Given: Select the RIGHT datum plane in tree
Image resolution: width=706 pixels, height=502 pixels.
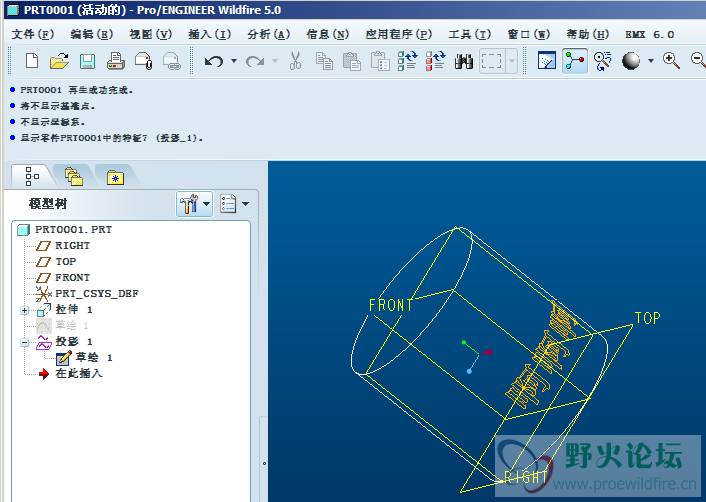Looking at the screenshot, I should pos(63,246).
